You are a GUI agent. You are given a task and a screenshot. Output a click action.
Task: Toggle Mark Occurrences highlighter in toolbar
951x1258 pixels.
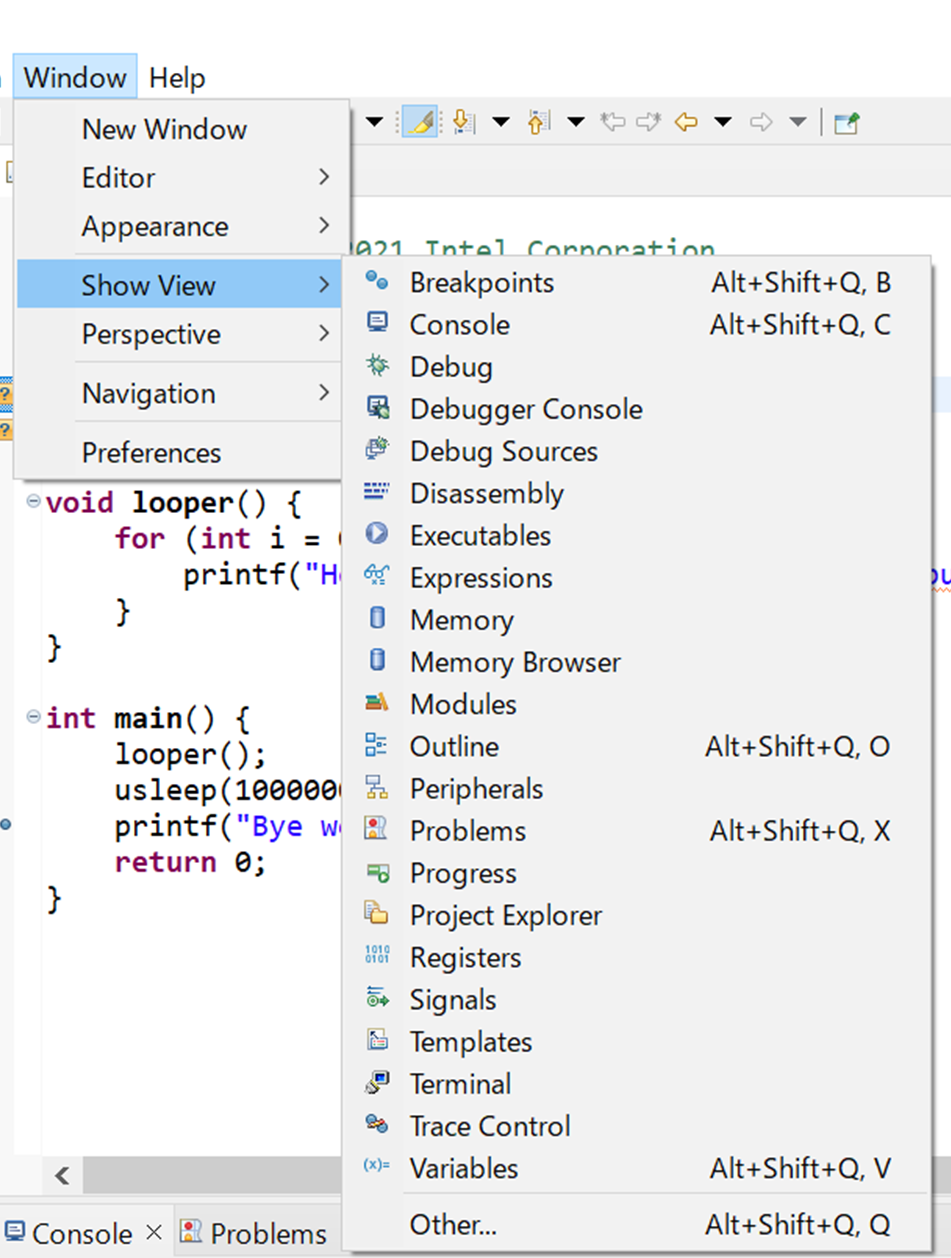[x=420, y=123]
